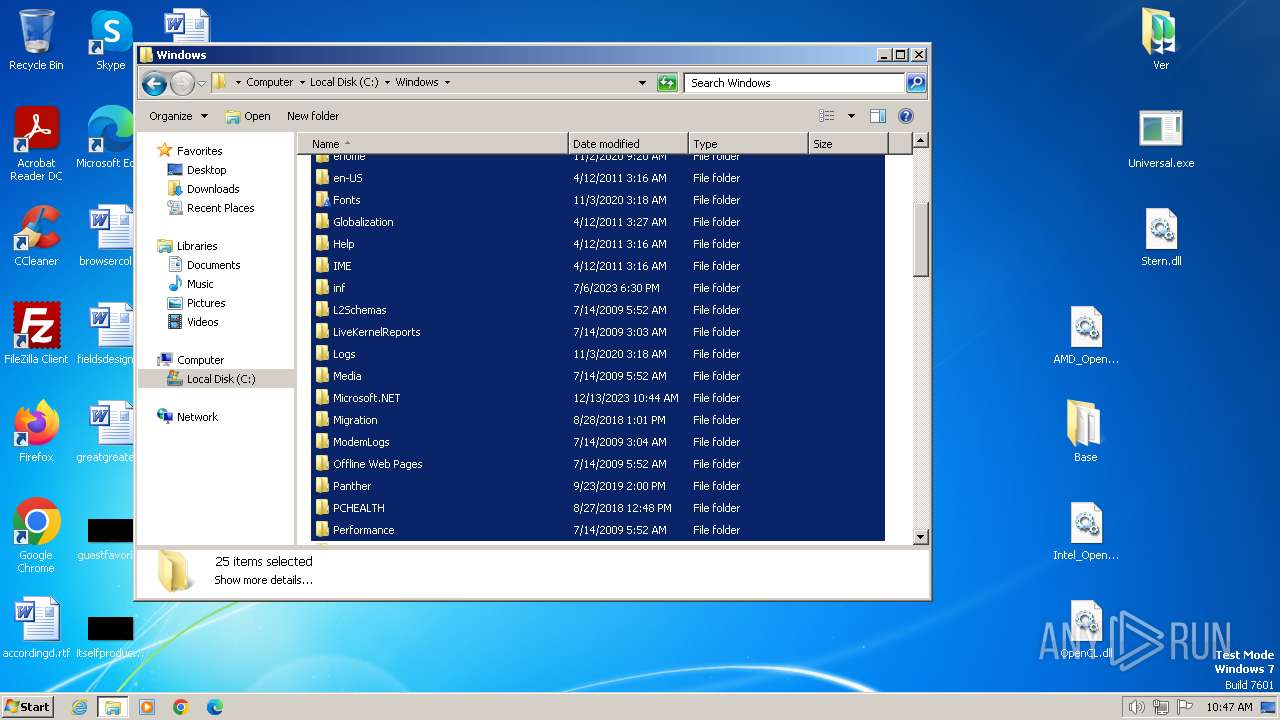Image resolution: width=1280 pixels, height=720 pixels.
Task: Open the view options dropdown arrow
Action: 851,116
